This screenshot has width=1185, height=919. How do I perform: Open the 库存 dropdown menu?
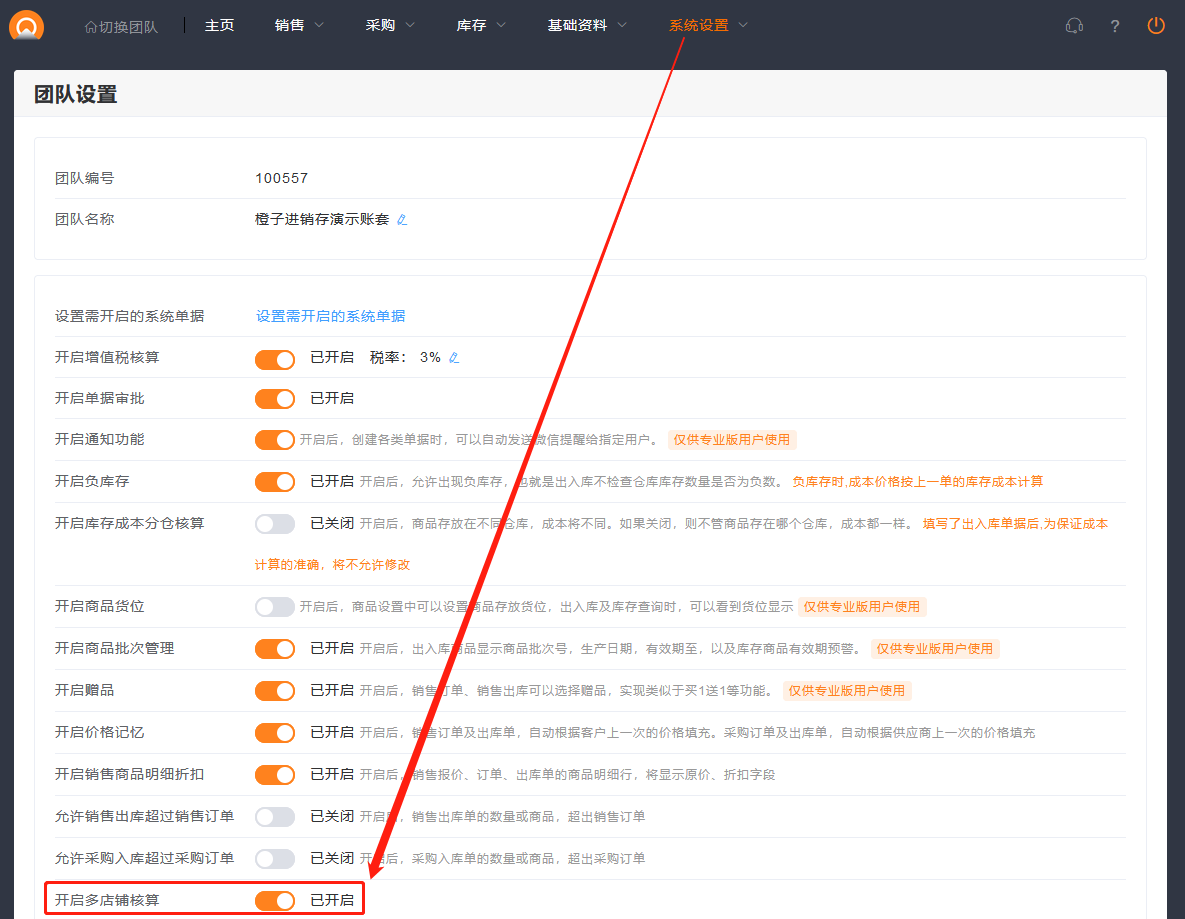(481, 25)
